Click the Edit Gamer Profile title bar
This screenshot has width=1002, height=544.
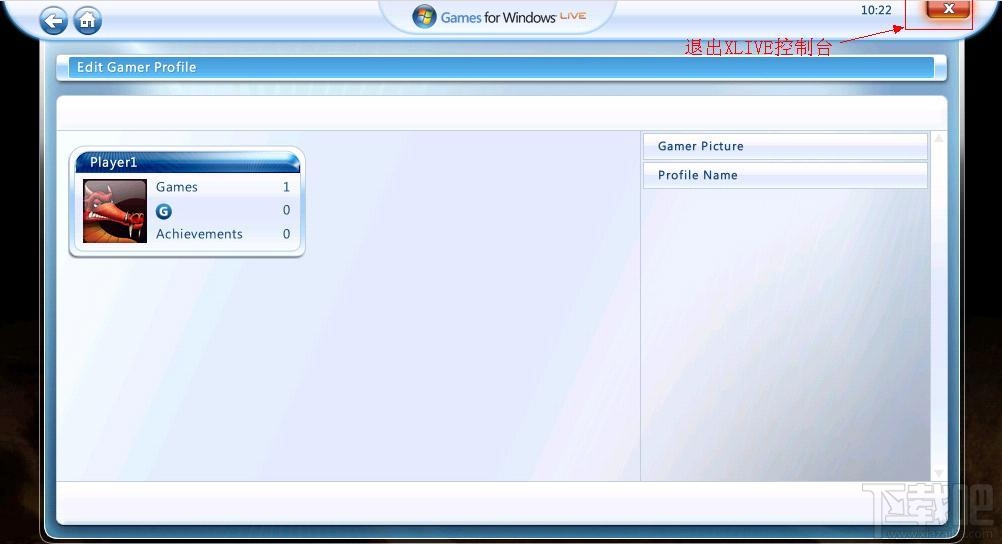pos(501,68)
